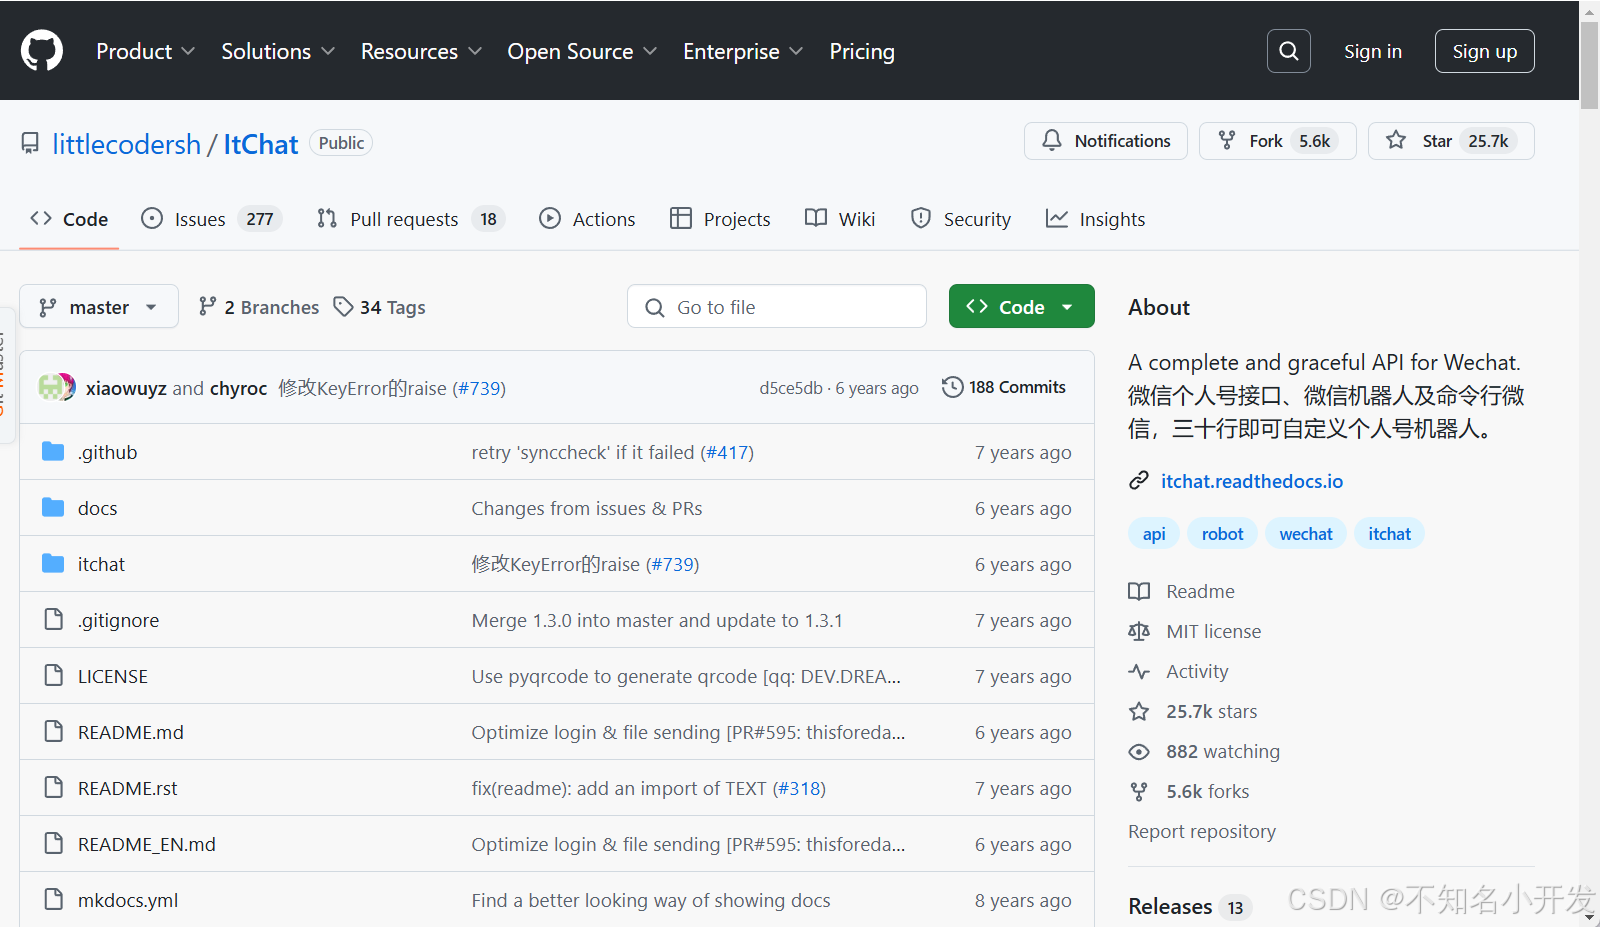Click the Go to file search field
Image resolution: width=1600 pixels, height=927 pixels.
tap(777, 306)
